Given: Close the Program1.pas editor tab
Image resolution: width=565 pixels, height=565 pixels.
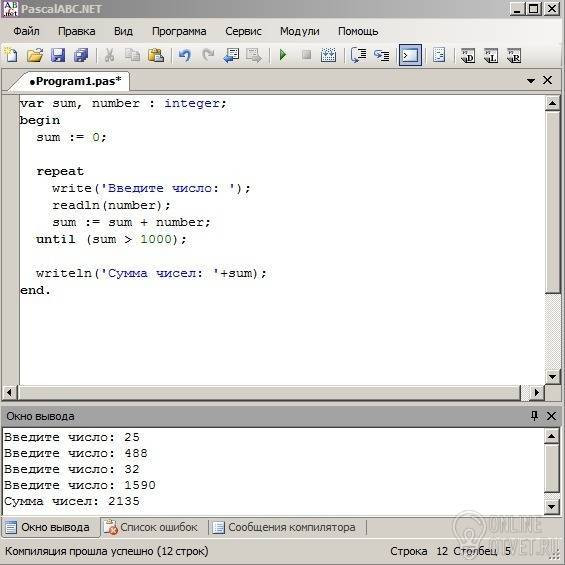Looking at the screenshot, I should pos(547,80).
